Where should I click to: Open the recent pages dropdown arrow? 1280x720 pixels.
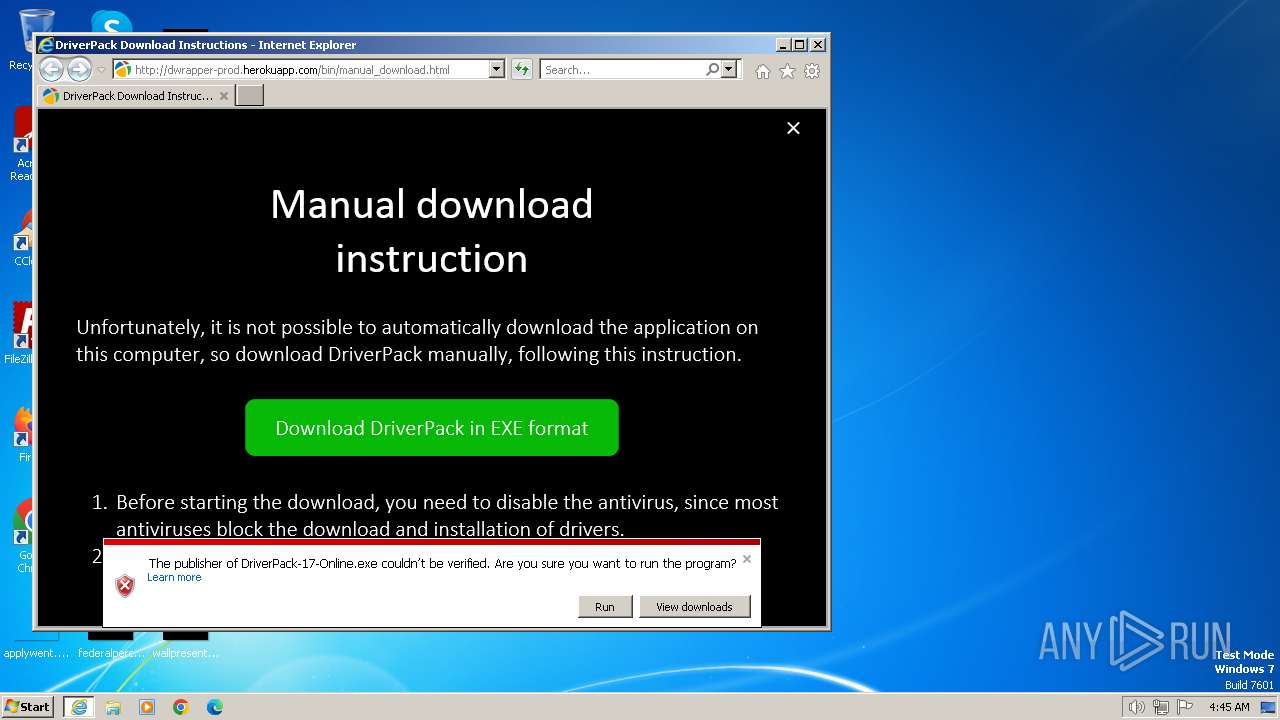(101, 70)
